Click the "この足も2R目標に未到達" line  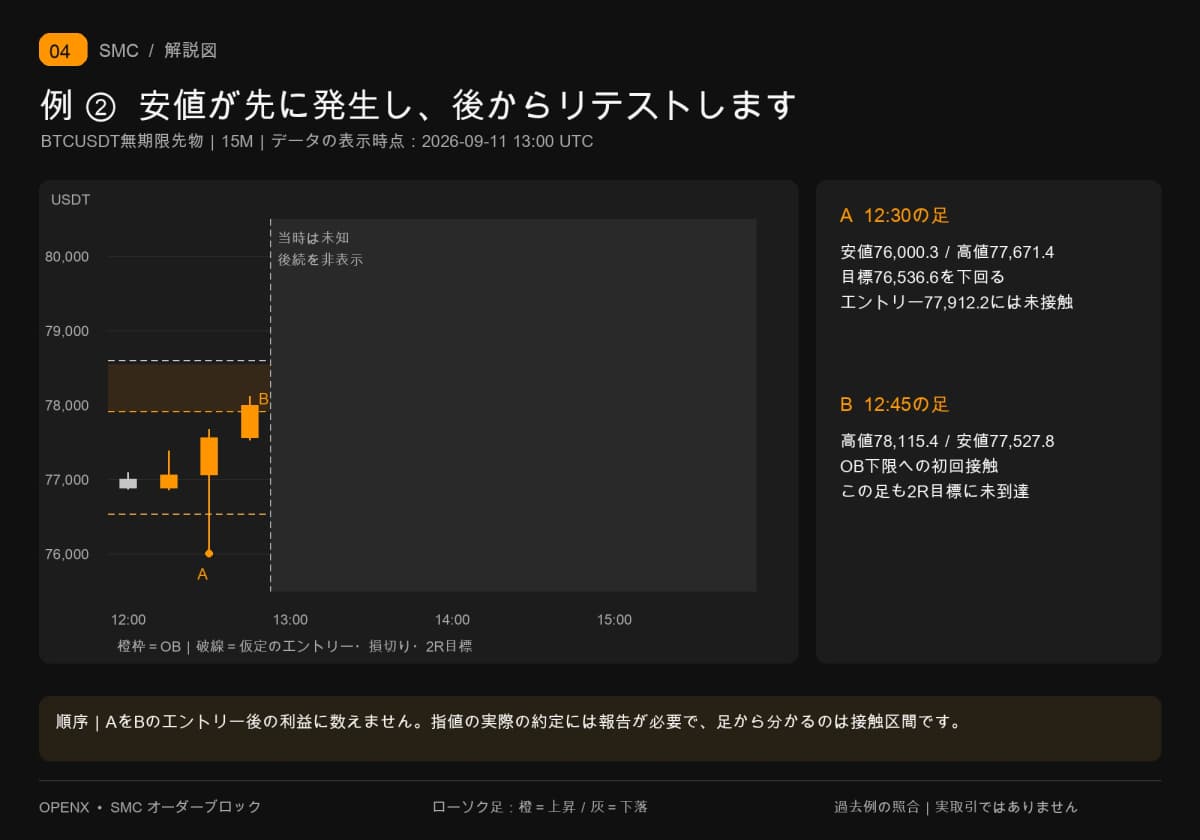[935, 491]
